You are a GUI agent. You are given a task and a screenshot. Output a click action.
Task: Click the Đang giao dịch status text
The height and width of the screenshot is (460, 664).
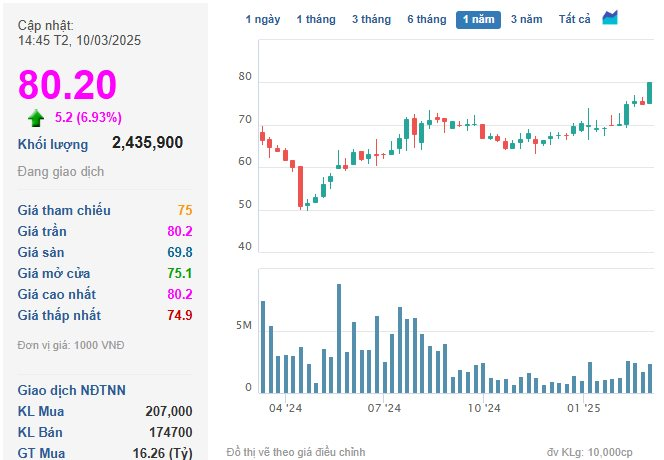(61, 172)
